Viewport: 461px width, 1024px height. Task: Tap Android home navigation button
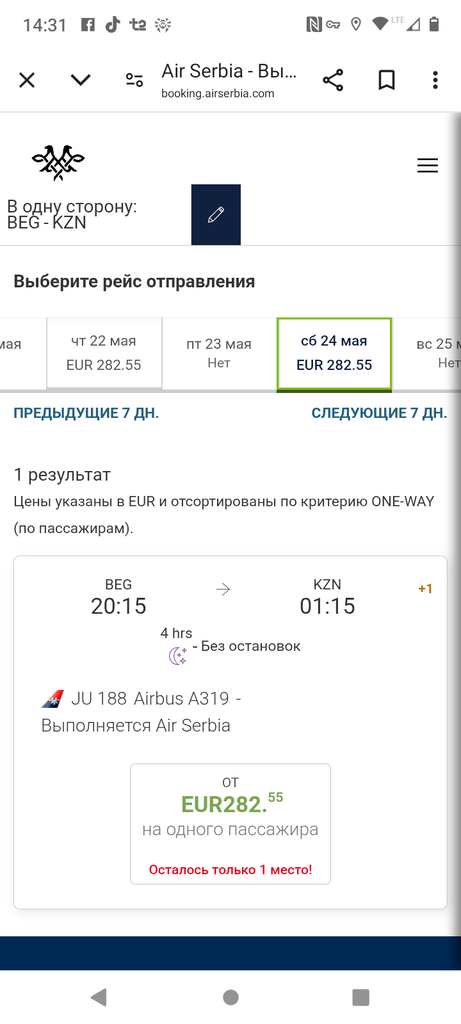point(230,997)
